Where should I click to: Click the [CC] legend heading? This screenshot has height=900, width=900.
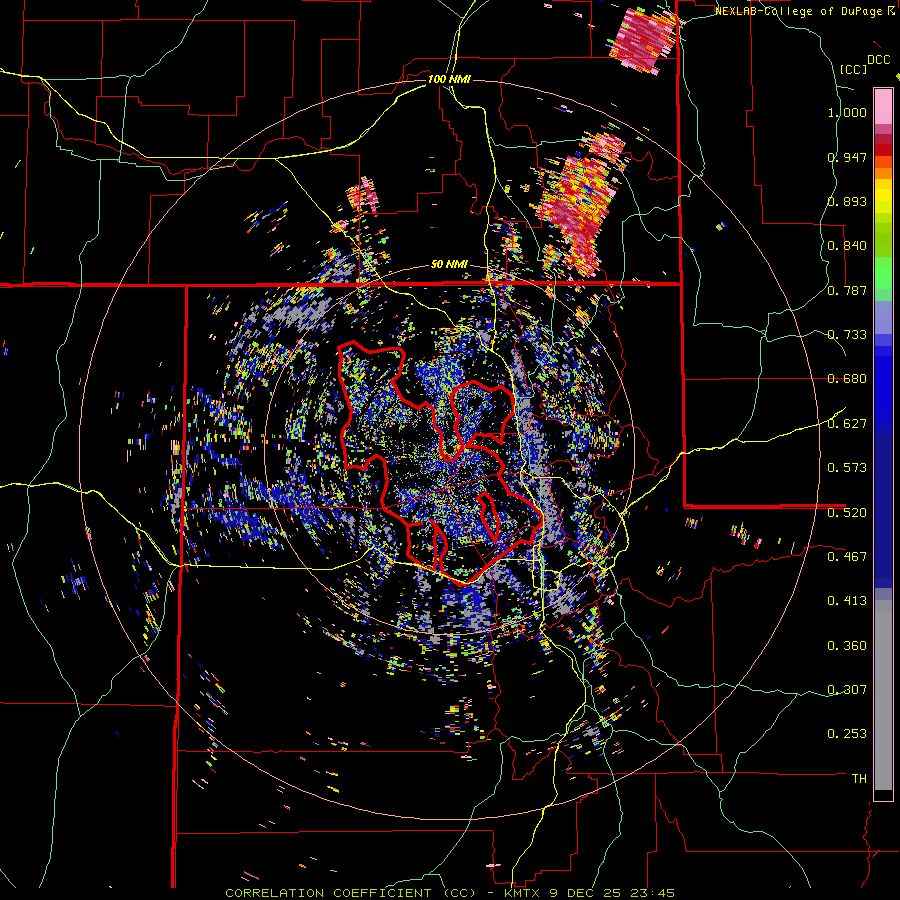(853, 69)
